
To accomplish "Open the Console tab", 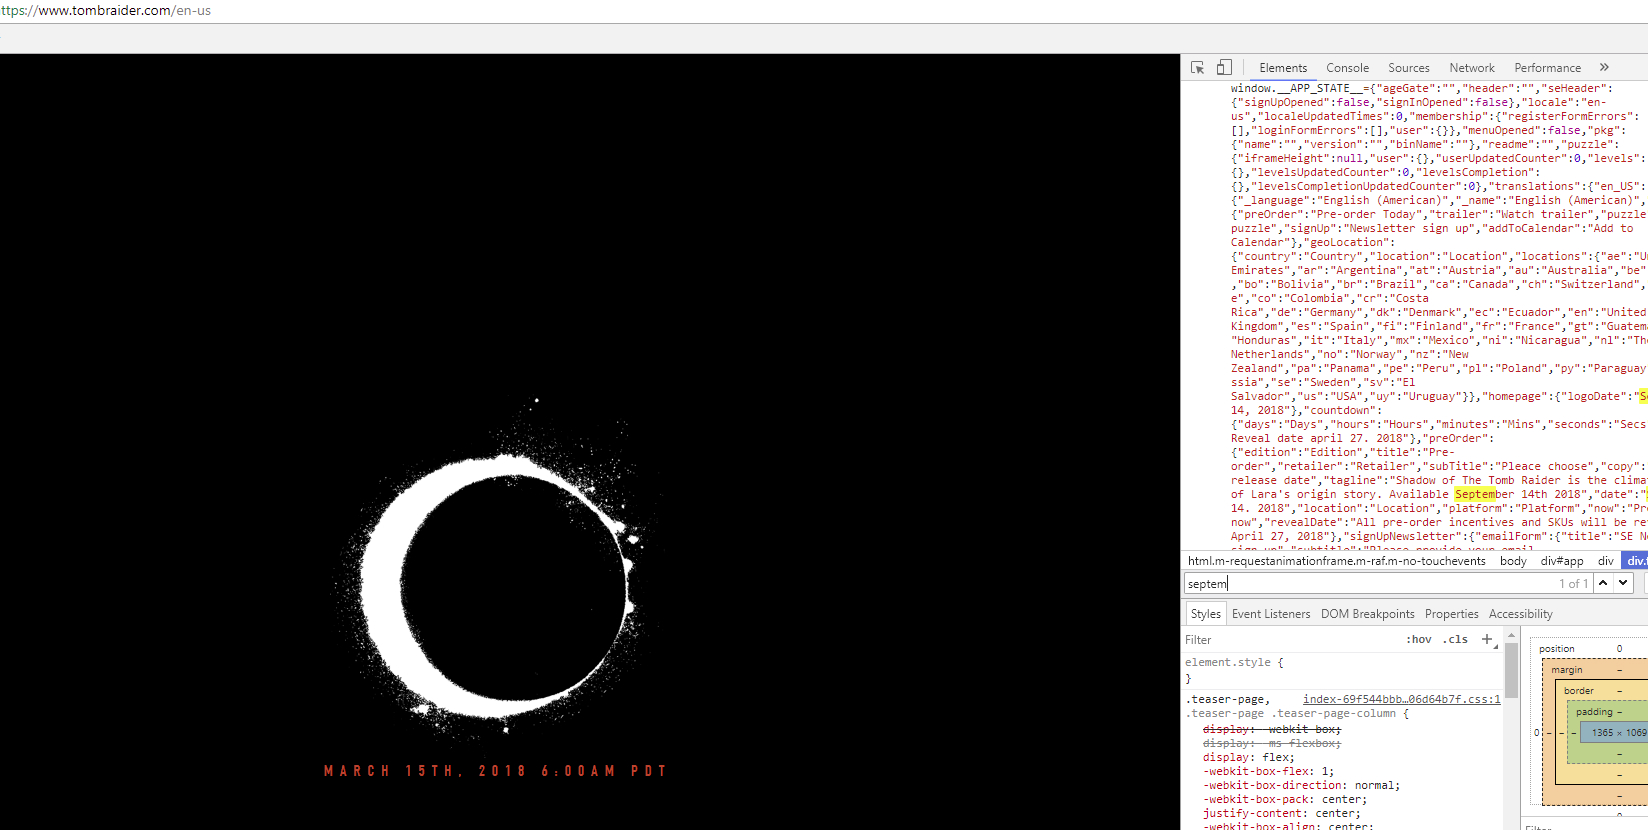I will [1347, 68].
